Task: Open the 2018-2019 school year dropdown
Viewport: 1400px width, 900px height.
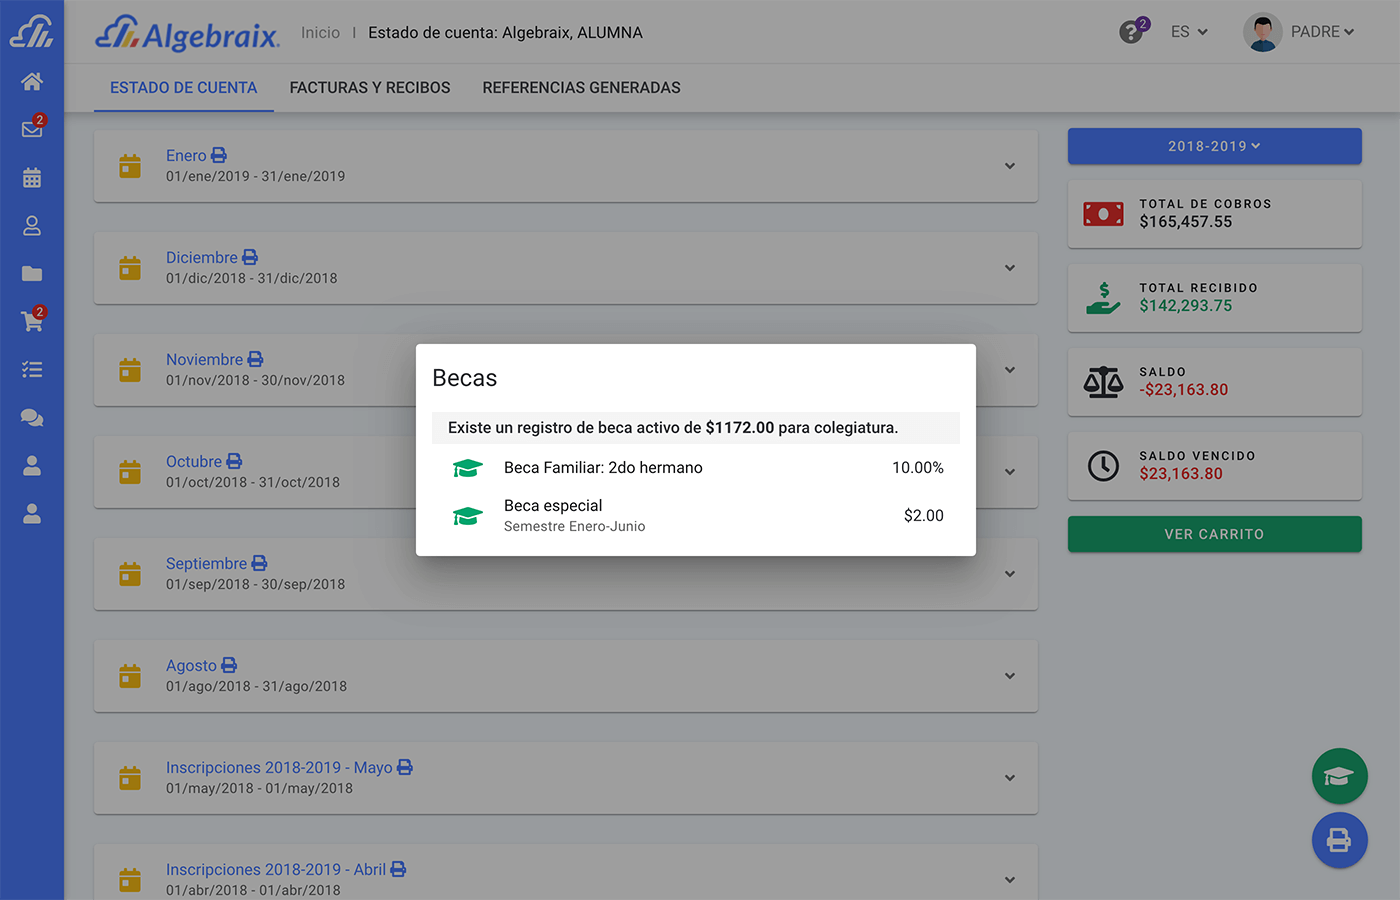Action: point(1214,146)
